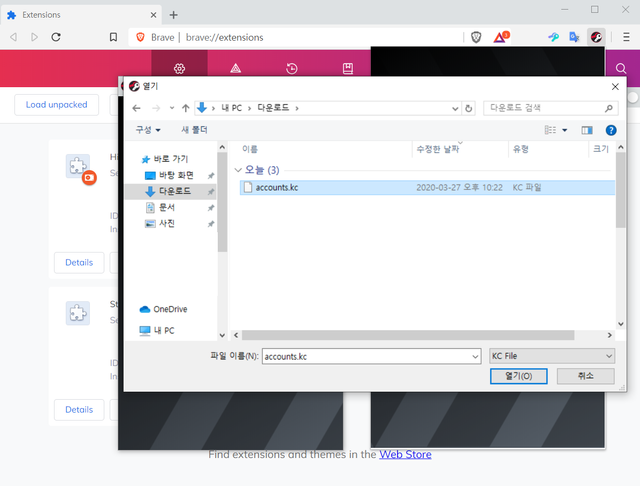Sort by the 수정한 날짜 date column

point(438,149)
